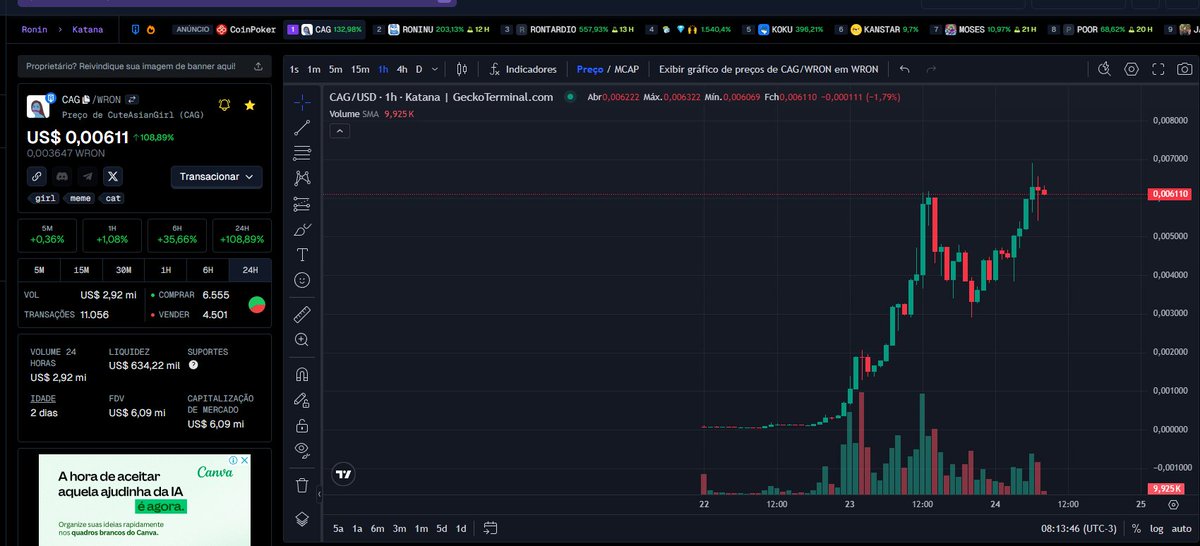
Task: Click the cat tag
Action: point(113,198)
